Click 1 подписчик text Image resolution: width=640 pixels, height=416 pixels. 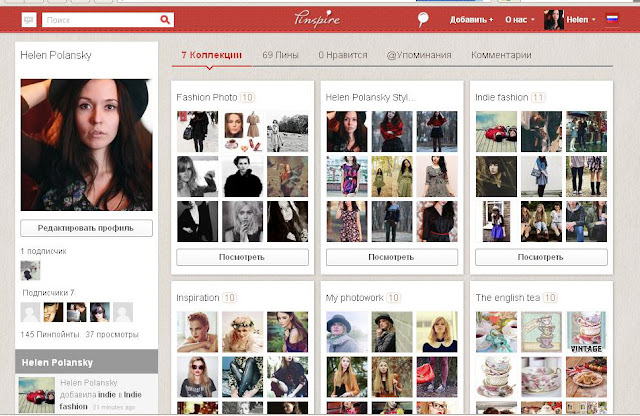point(43,251)
